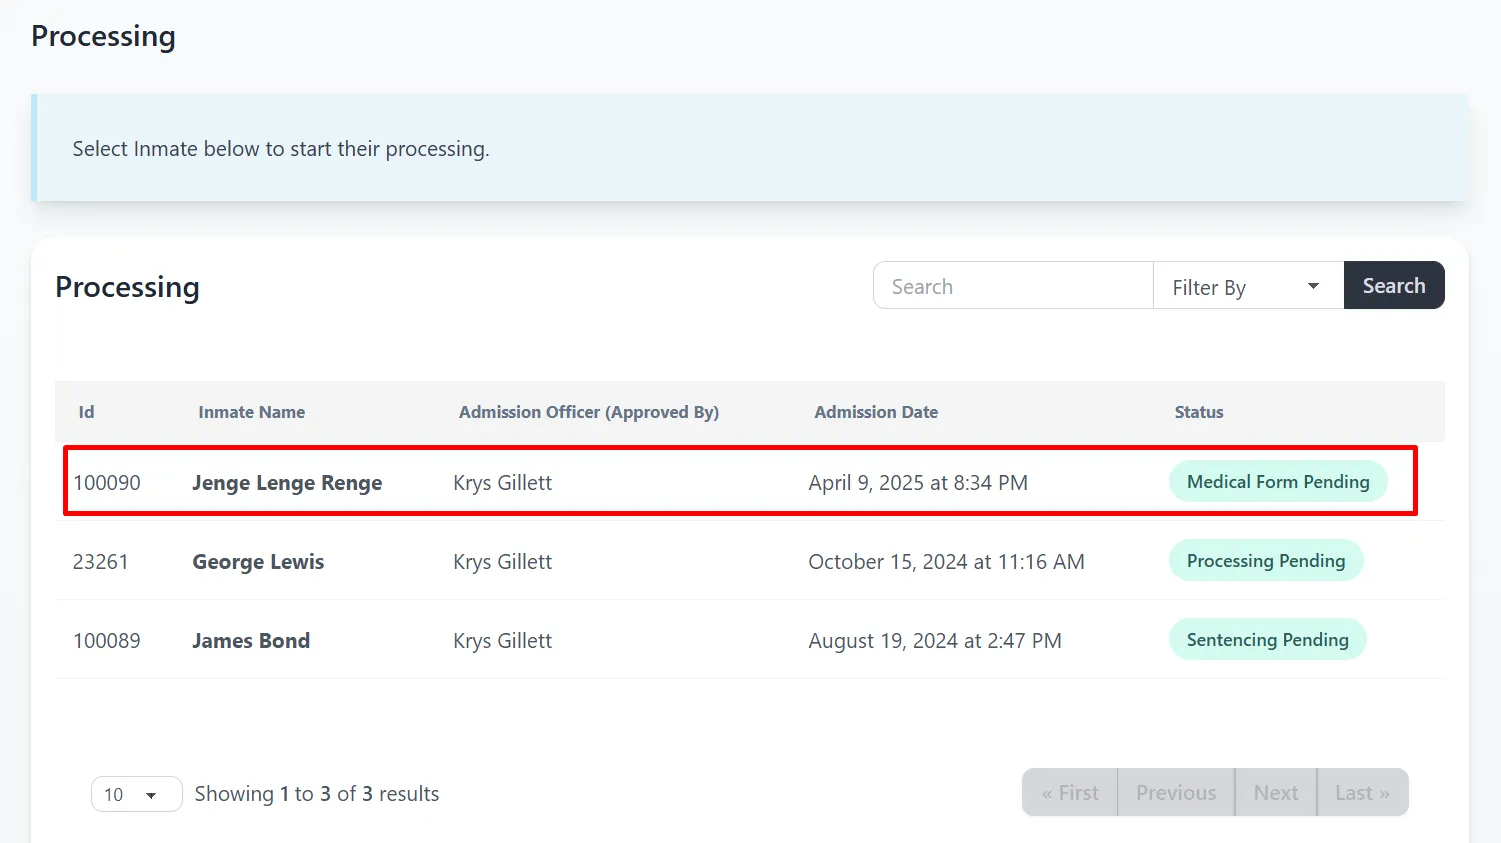Click the Previous pagination button
Image resolution: width=1501 pixels, height=843 pixels.
[x=1176, y=793]
